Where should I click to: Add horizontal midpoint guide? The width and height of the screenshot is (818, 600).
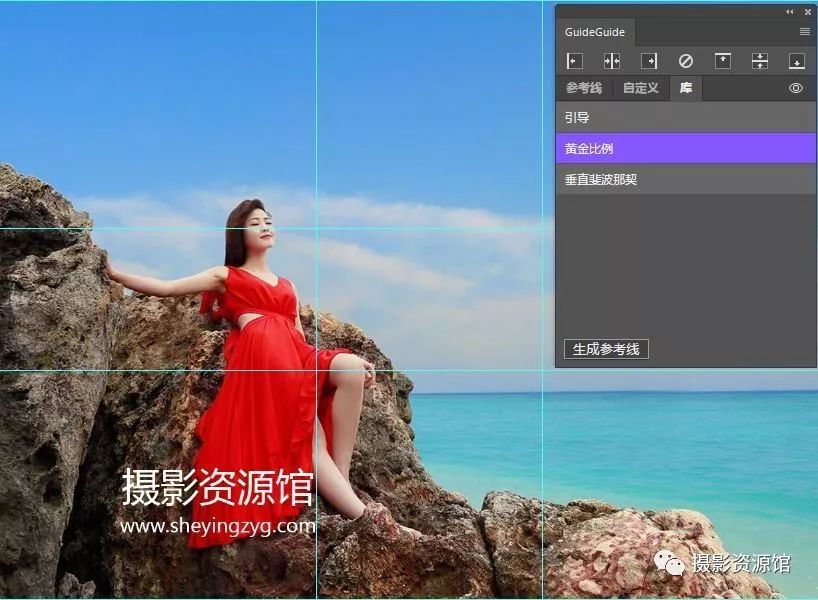[x=760, y=61]
